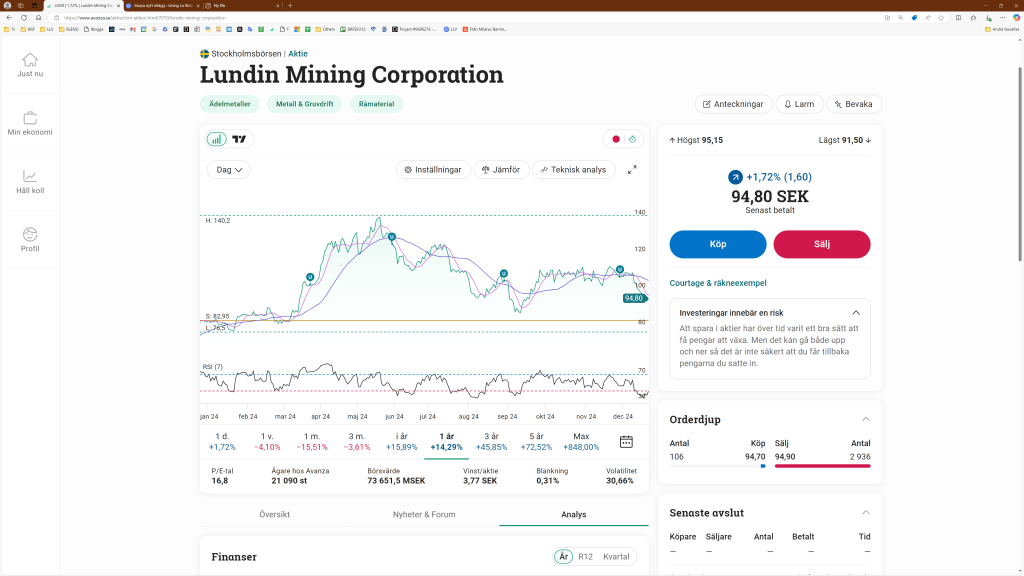Switch to the Översikt tab
Image resolution: width=1024 pixels, height=576 pixels.
coord(274,515)
